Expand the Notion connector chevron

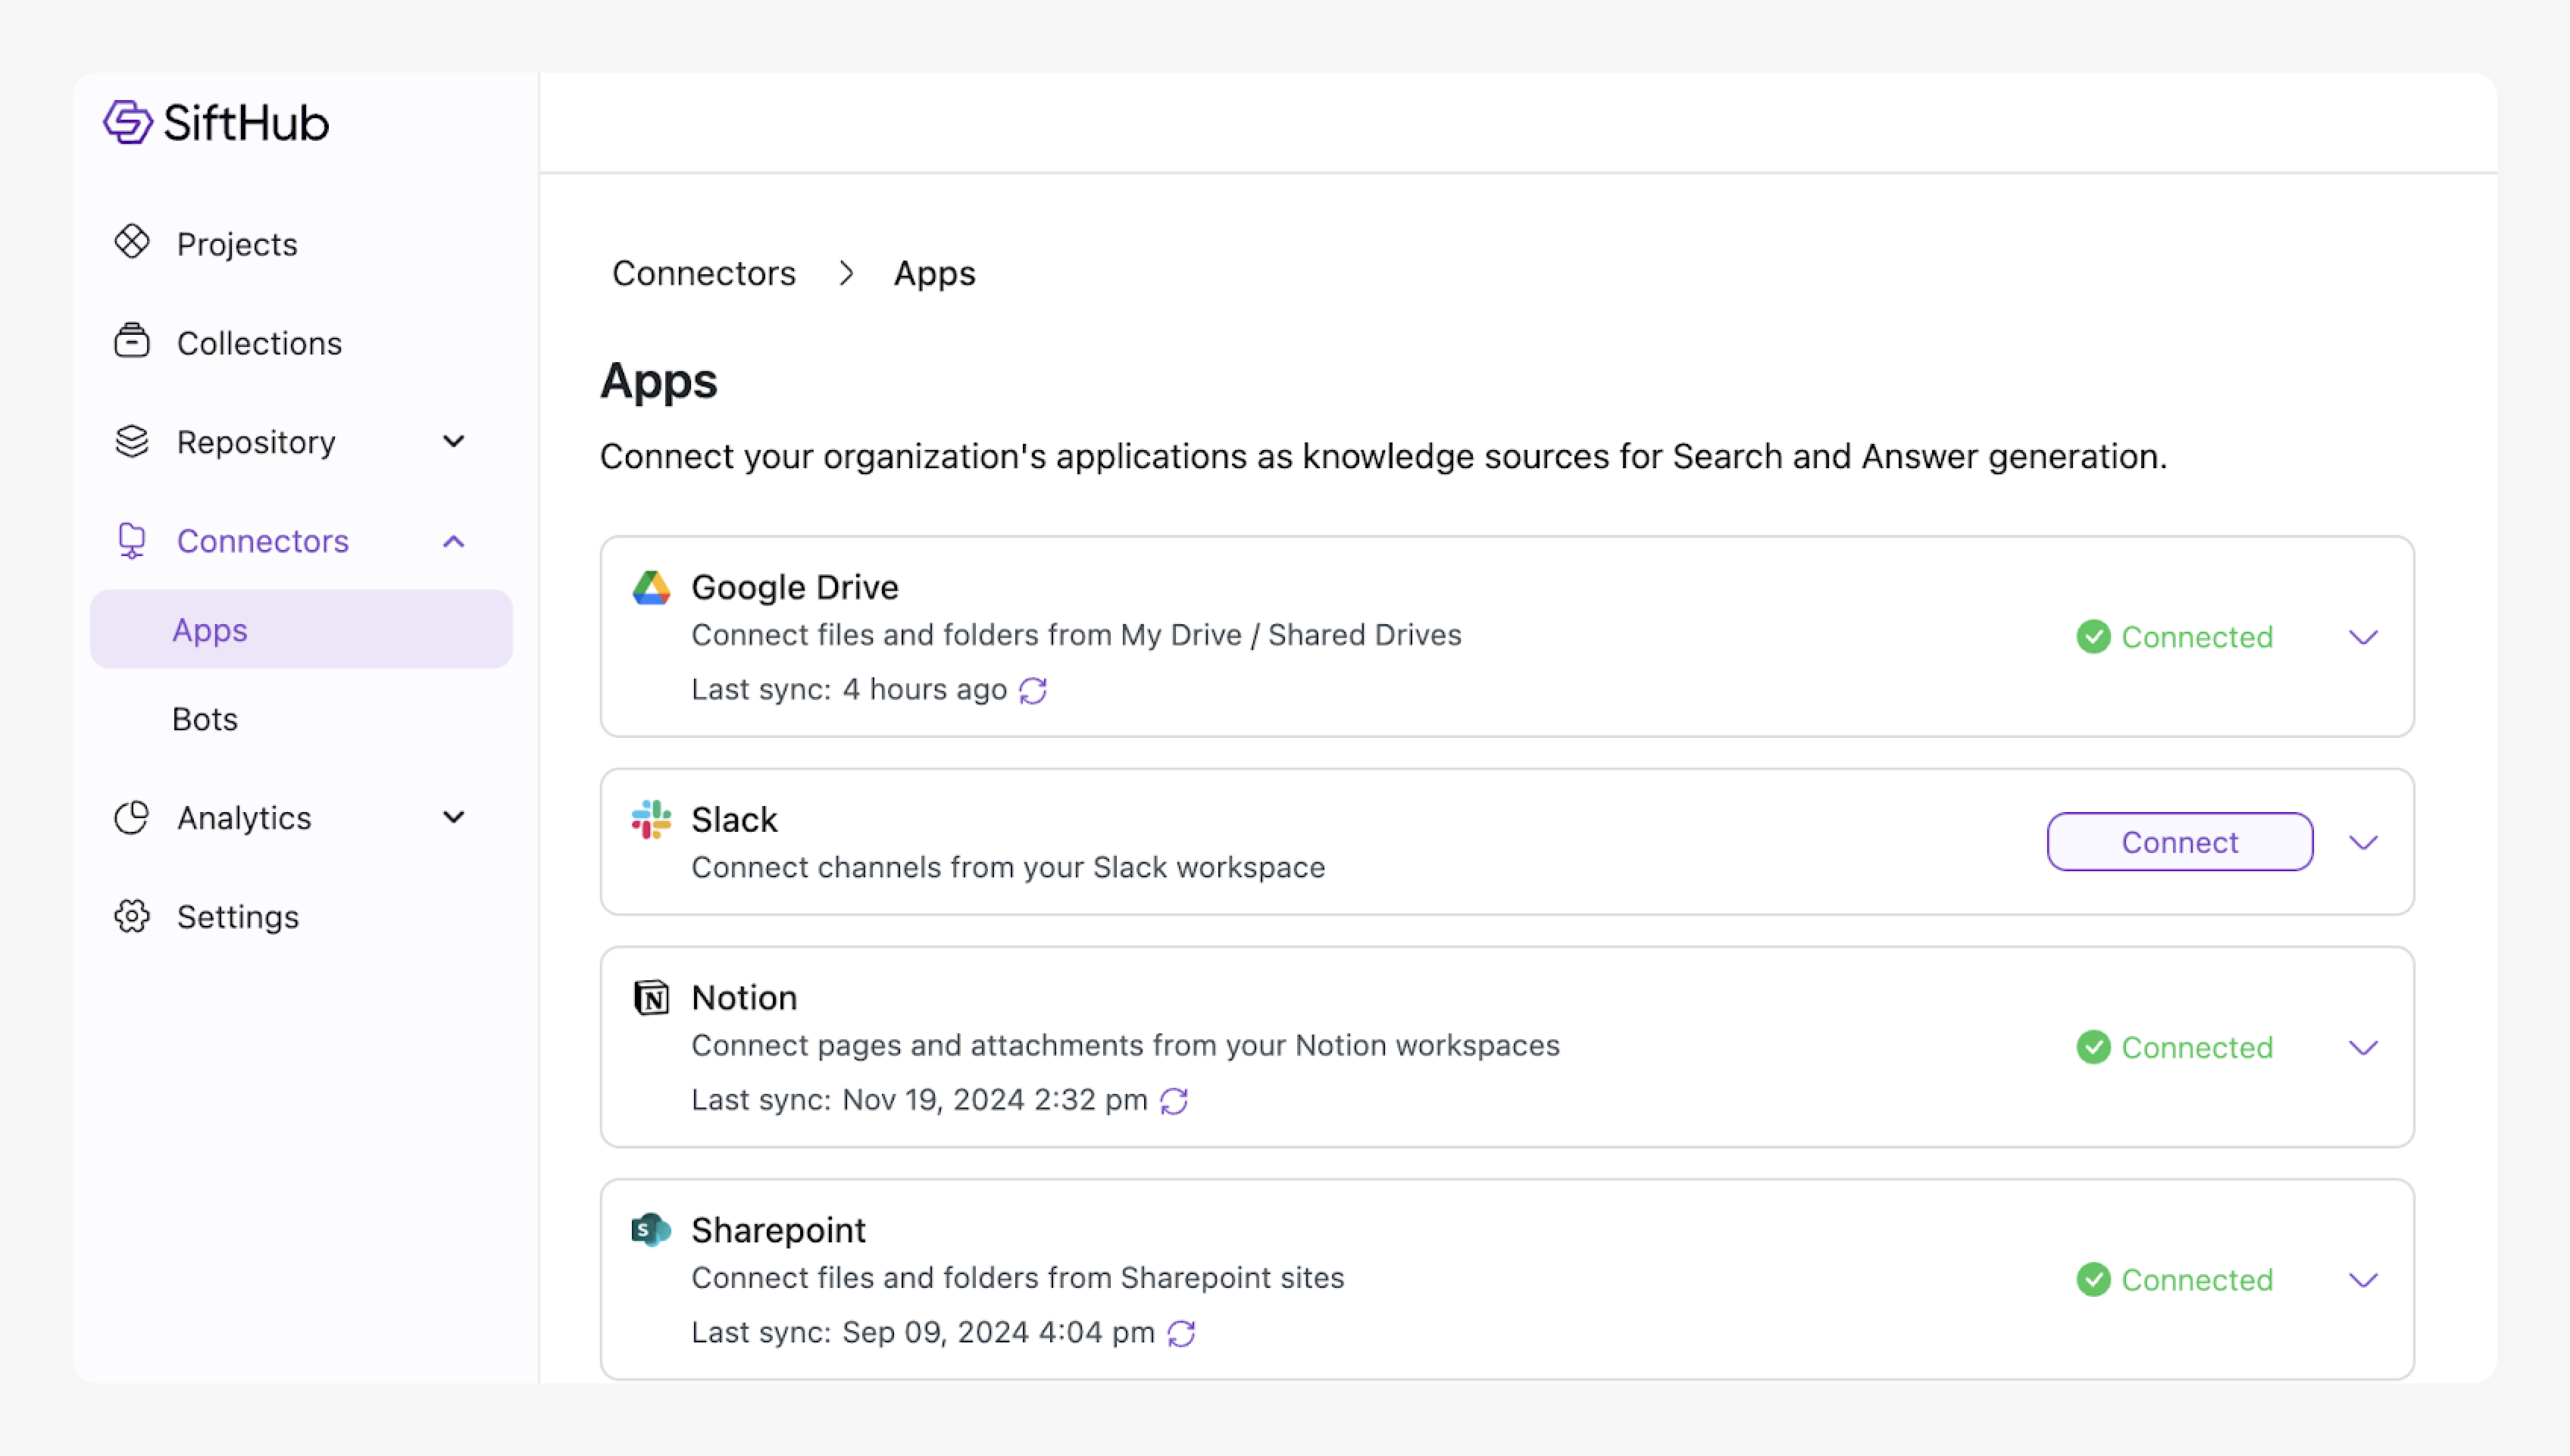coord(2363,1047)
